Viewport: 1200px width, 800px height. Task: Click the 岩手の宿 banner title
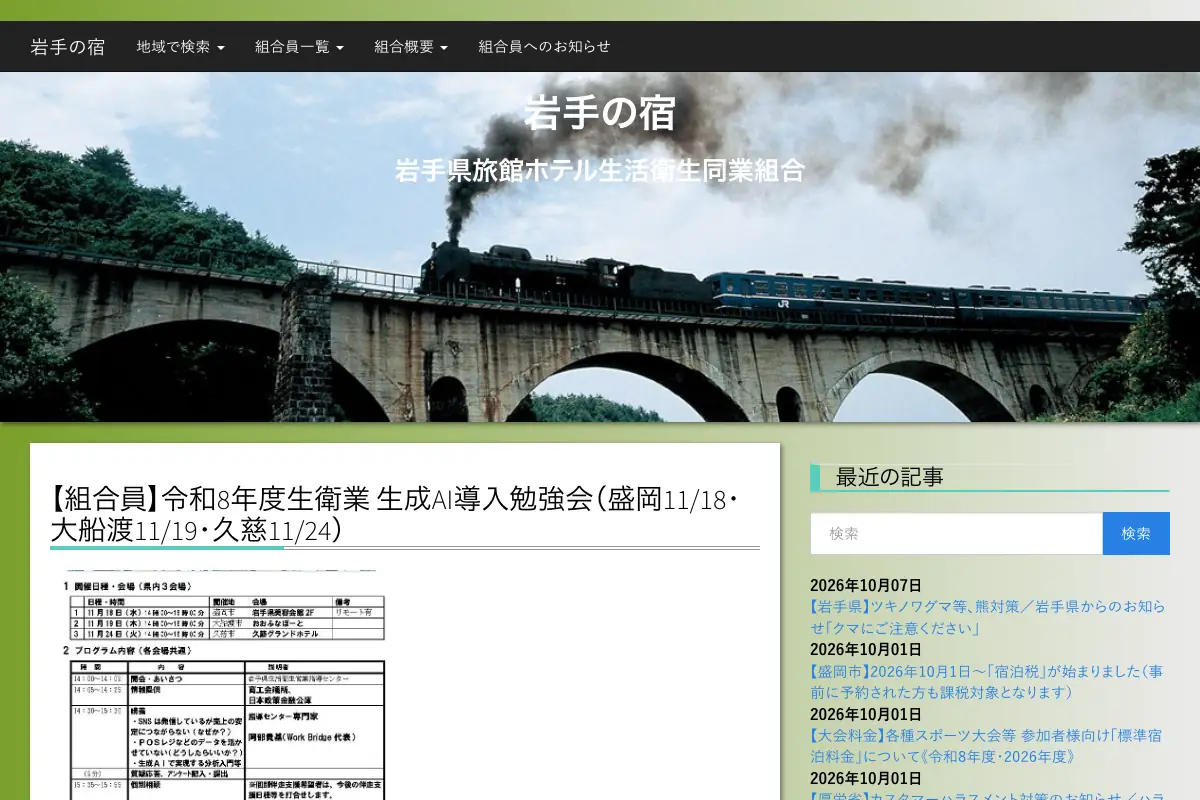[x=600, y=113]
